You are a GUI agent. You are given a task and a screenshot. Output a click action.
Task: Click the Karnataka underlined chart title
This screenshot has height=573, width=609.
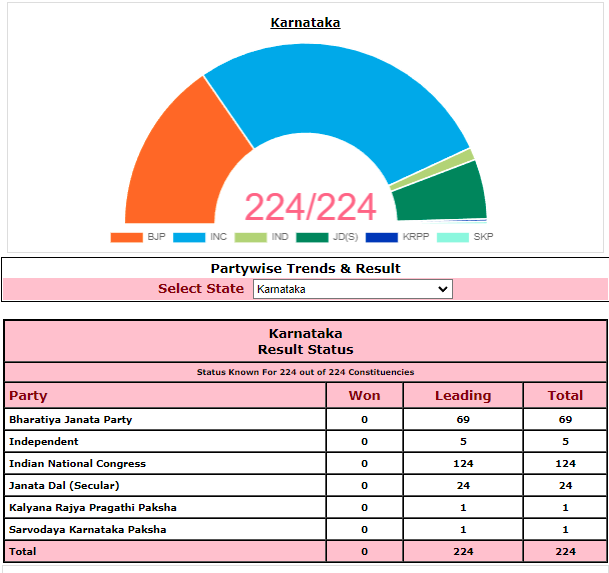pyautogui.click(x=305, y=23)
